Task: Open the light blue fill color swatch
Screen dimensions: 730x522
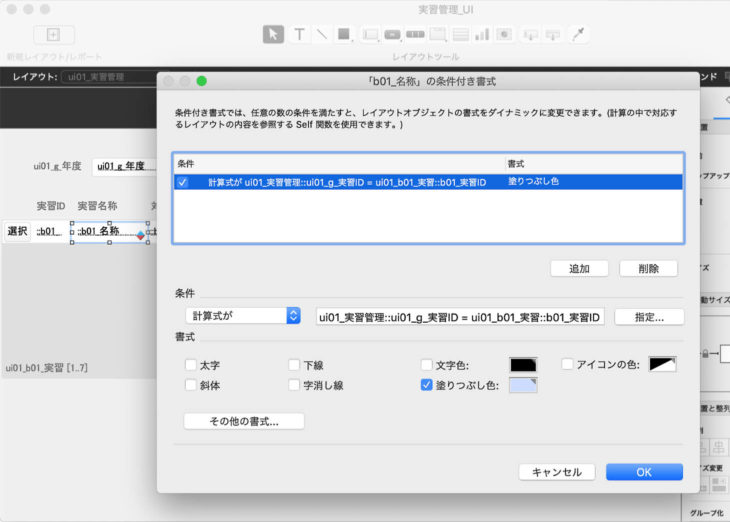Action: click(523, 384)
